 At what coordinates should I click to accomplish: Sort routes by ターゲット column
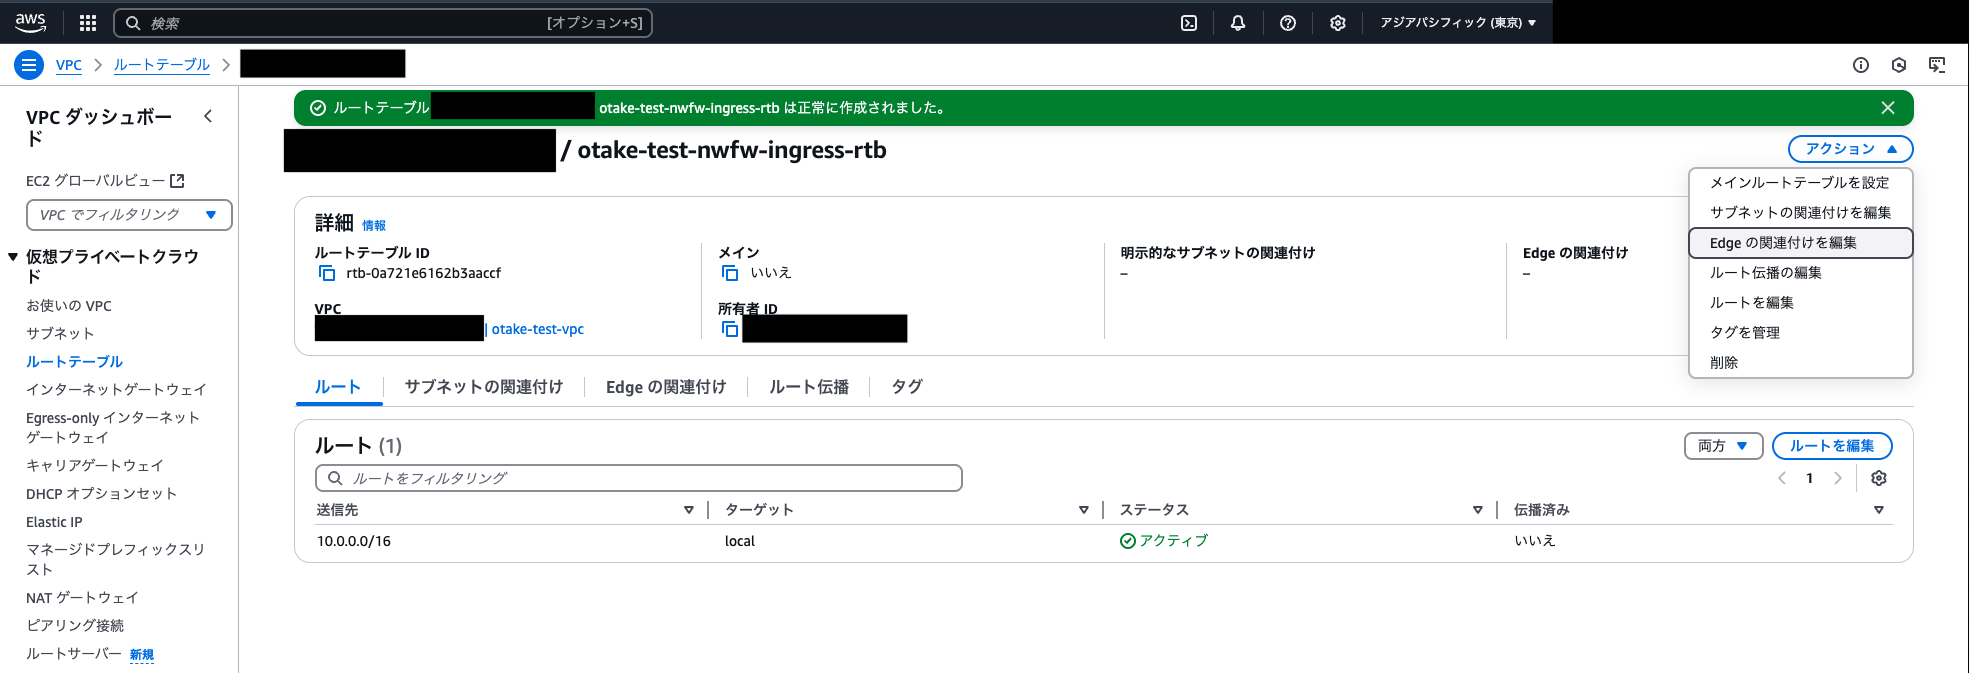(1083, 510)
